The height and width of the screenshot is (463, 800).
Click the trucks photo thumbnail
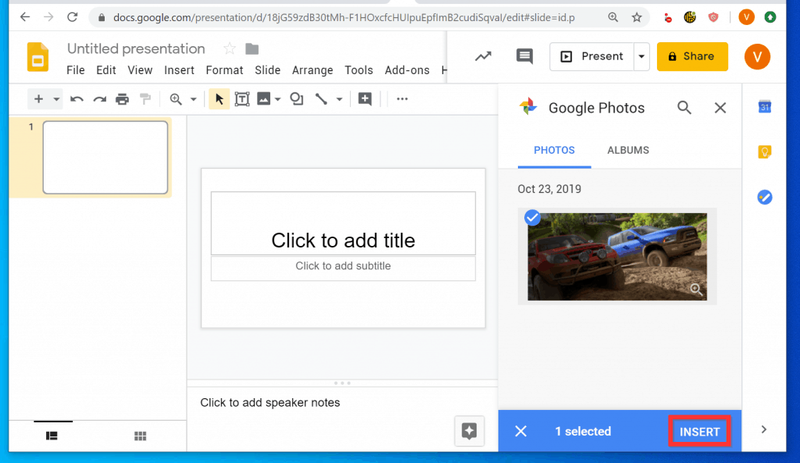pos(617,256)
